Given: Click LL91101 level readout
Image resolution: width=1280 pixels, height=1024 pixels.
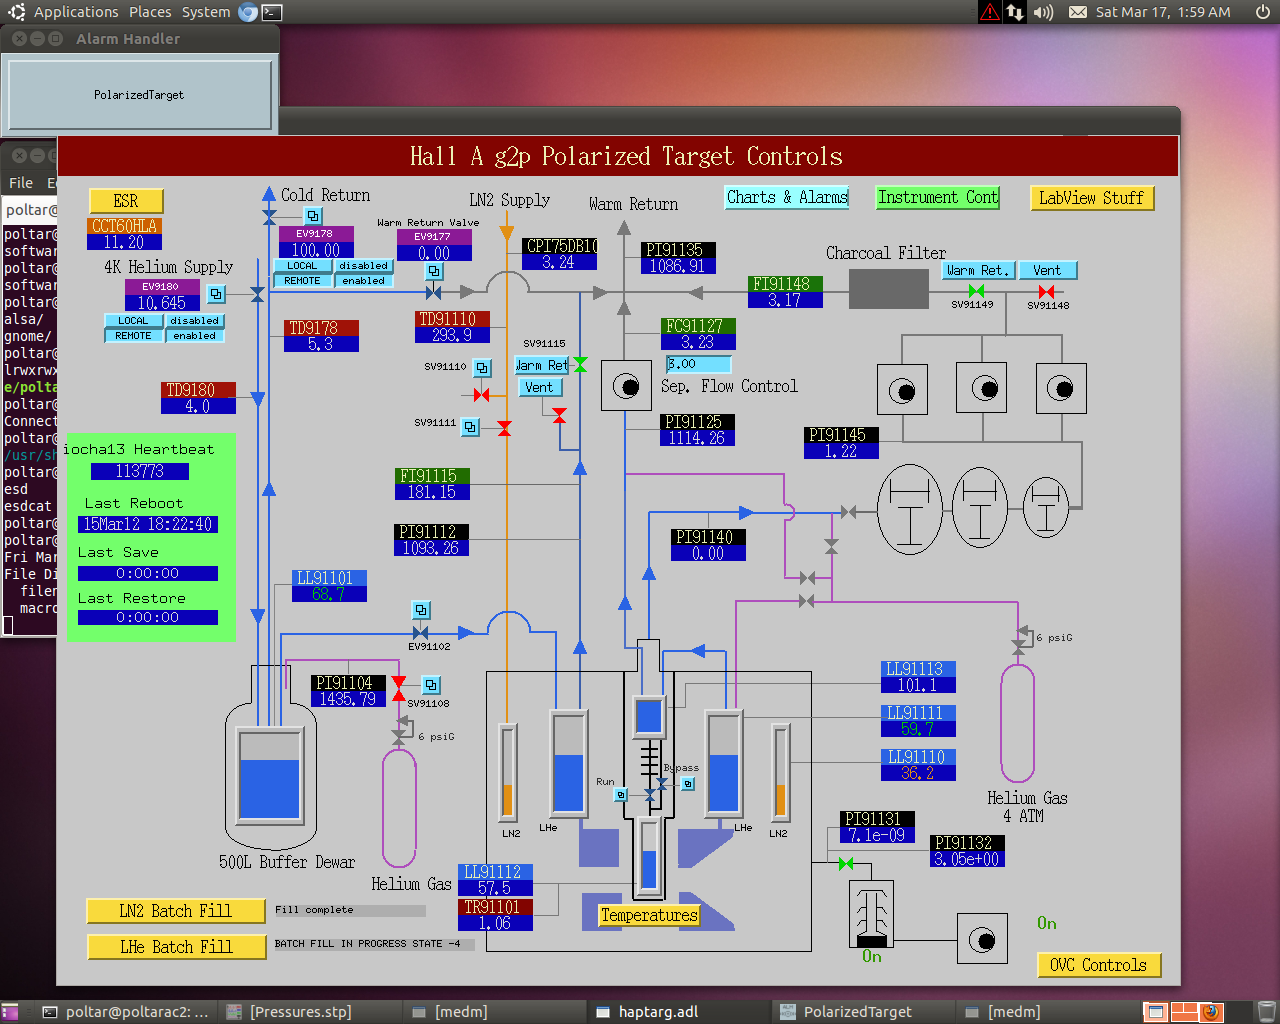Looking at the screenshot, I should (x=329, y=586).
